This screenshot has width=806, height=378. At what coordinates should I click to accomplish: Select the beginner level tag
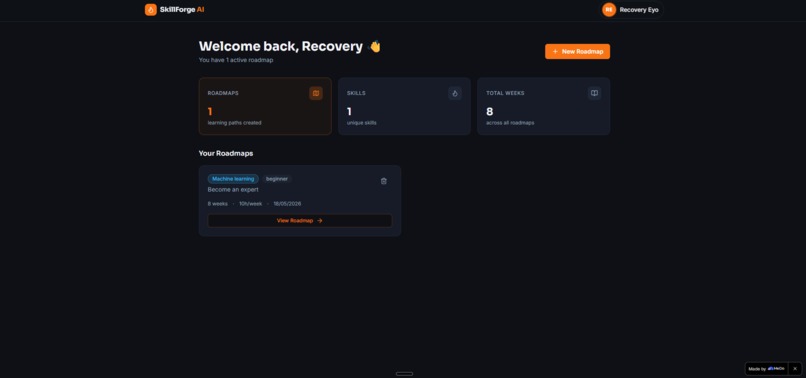[277, 179]
